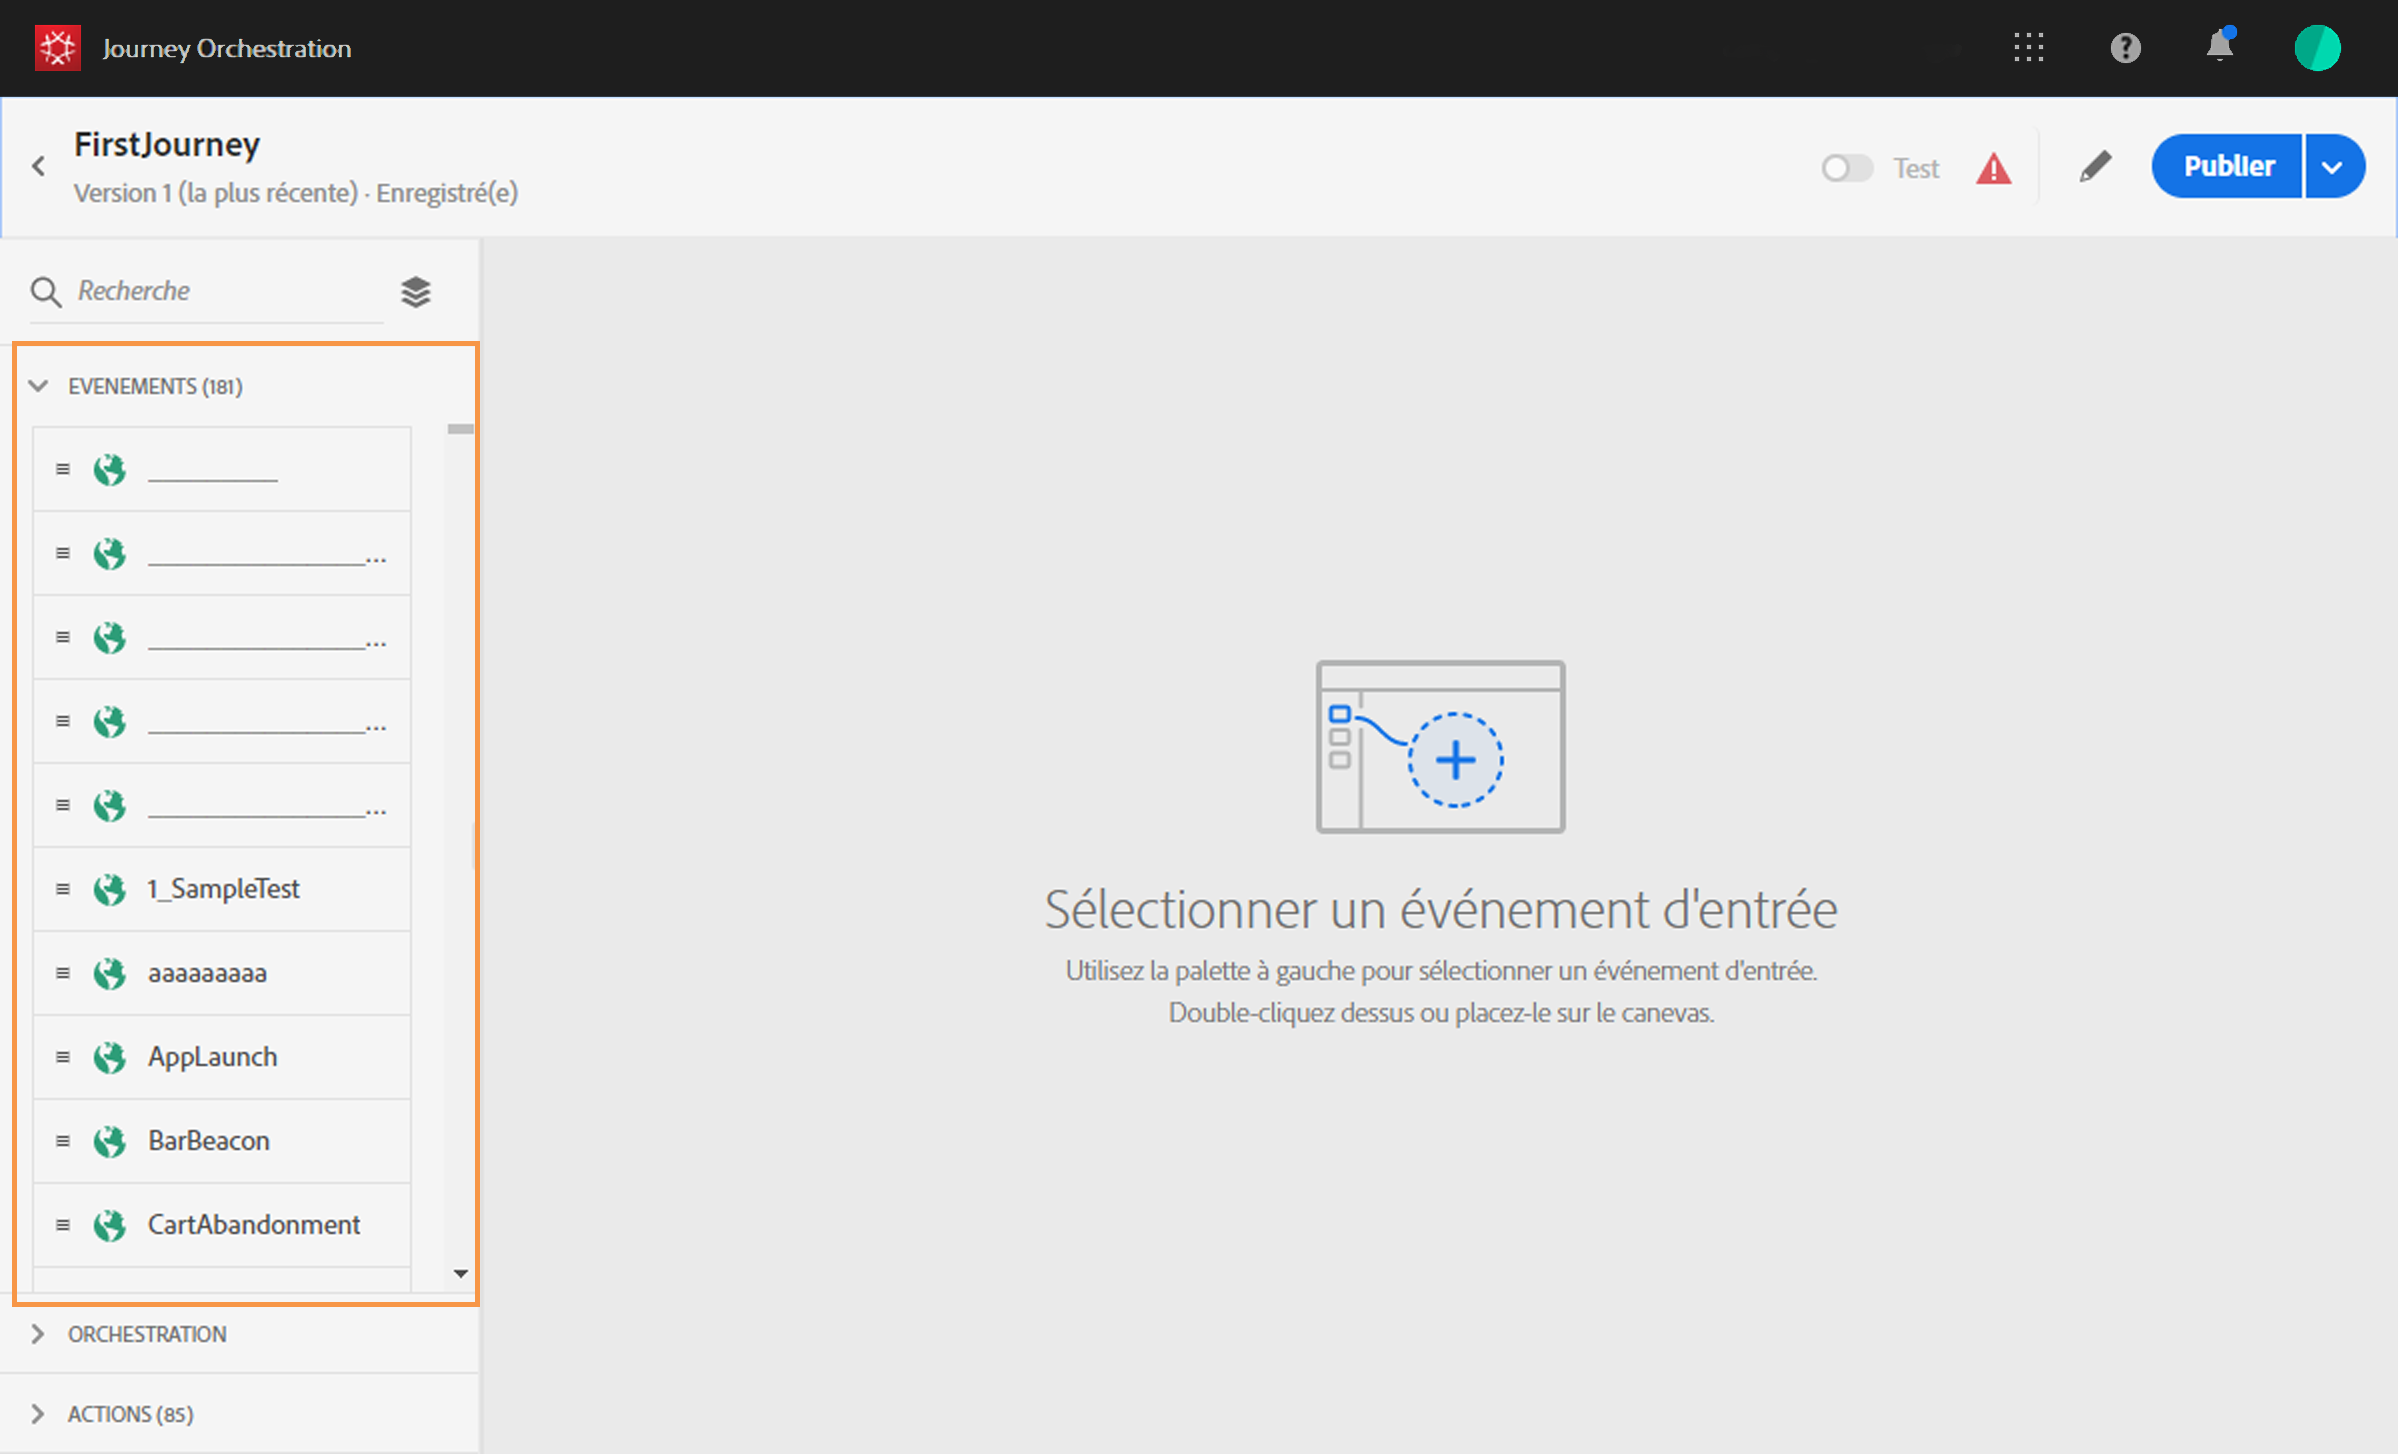Viewport: 2398px width, 1454px height.
Task: Expand the ACTIONS (85) section
Action: [39, 1414]
